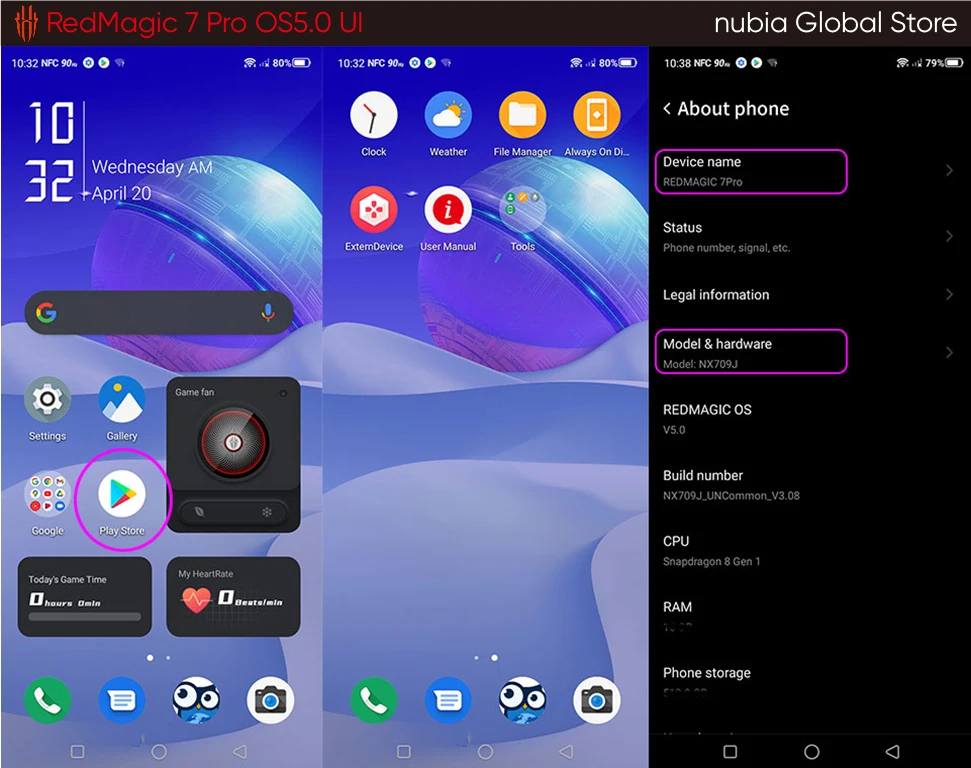
Task: Open the clock date widget on home screen
Action: 119,152
